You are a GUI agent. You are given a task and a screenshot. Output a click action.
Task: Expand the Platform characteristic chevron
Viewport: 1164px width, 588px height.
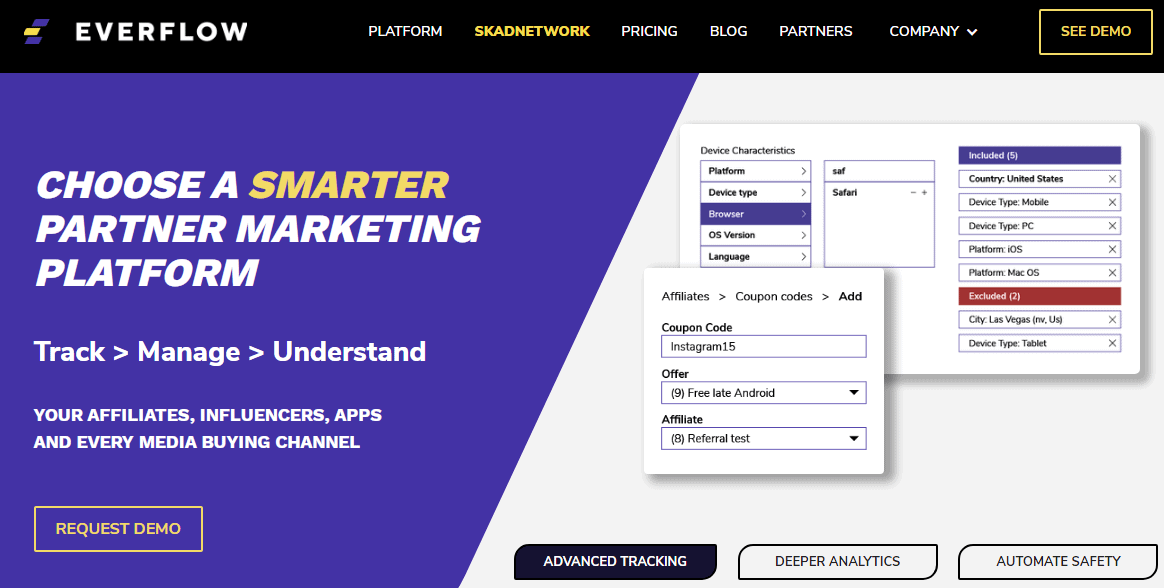tap(803, 171)
